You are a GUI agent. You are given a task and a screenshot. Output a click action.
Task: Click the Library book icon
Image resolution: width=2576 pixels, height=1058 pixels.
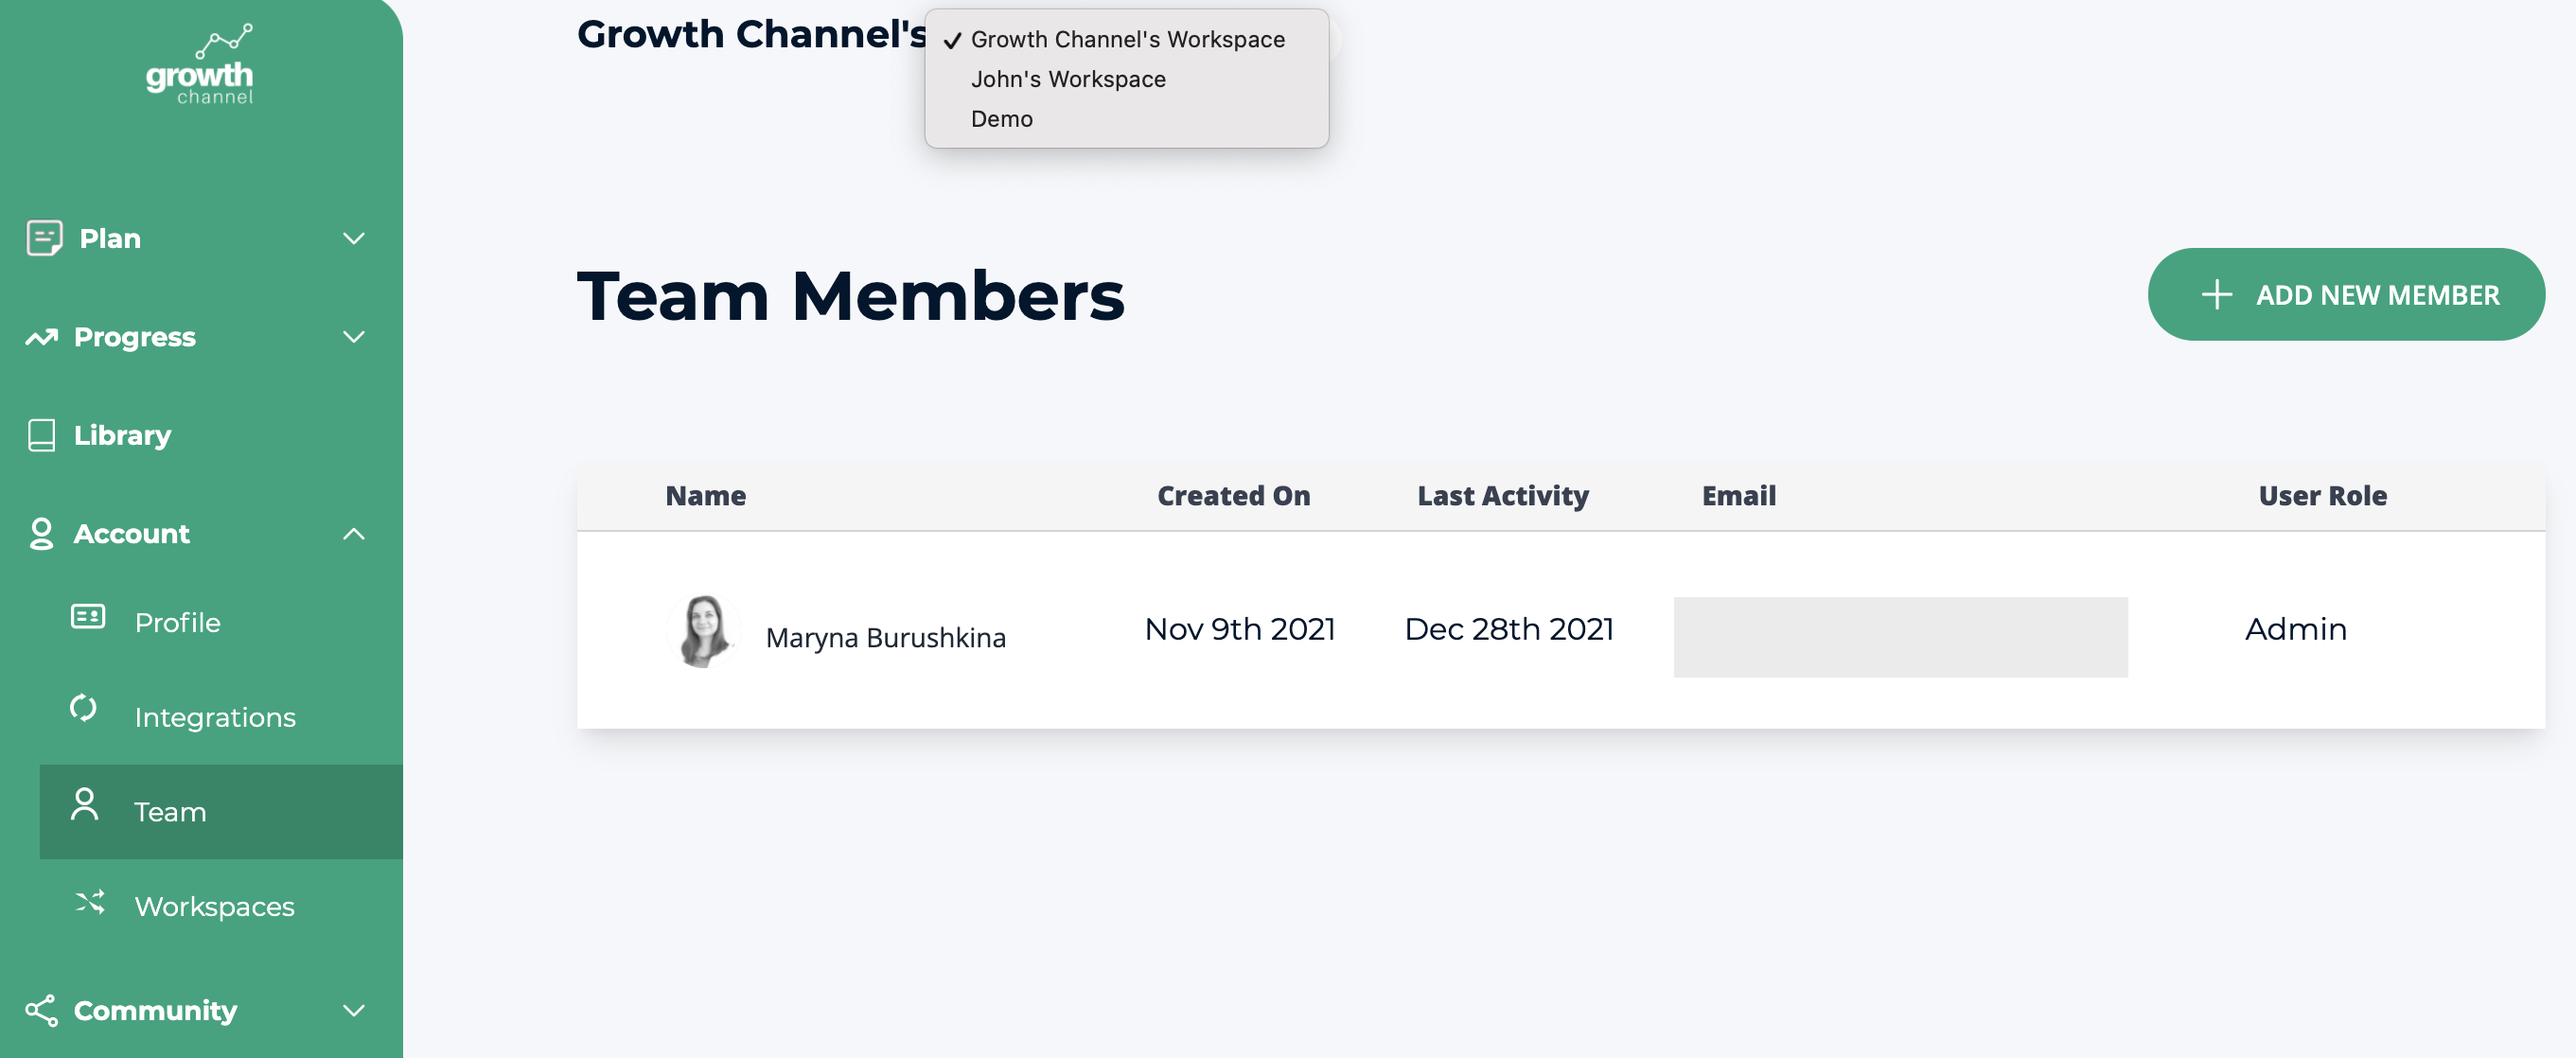click(x=42, y=435)
